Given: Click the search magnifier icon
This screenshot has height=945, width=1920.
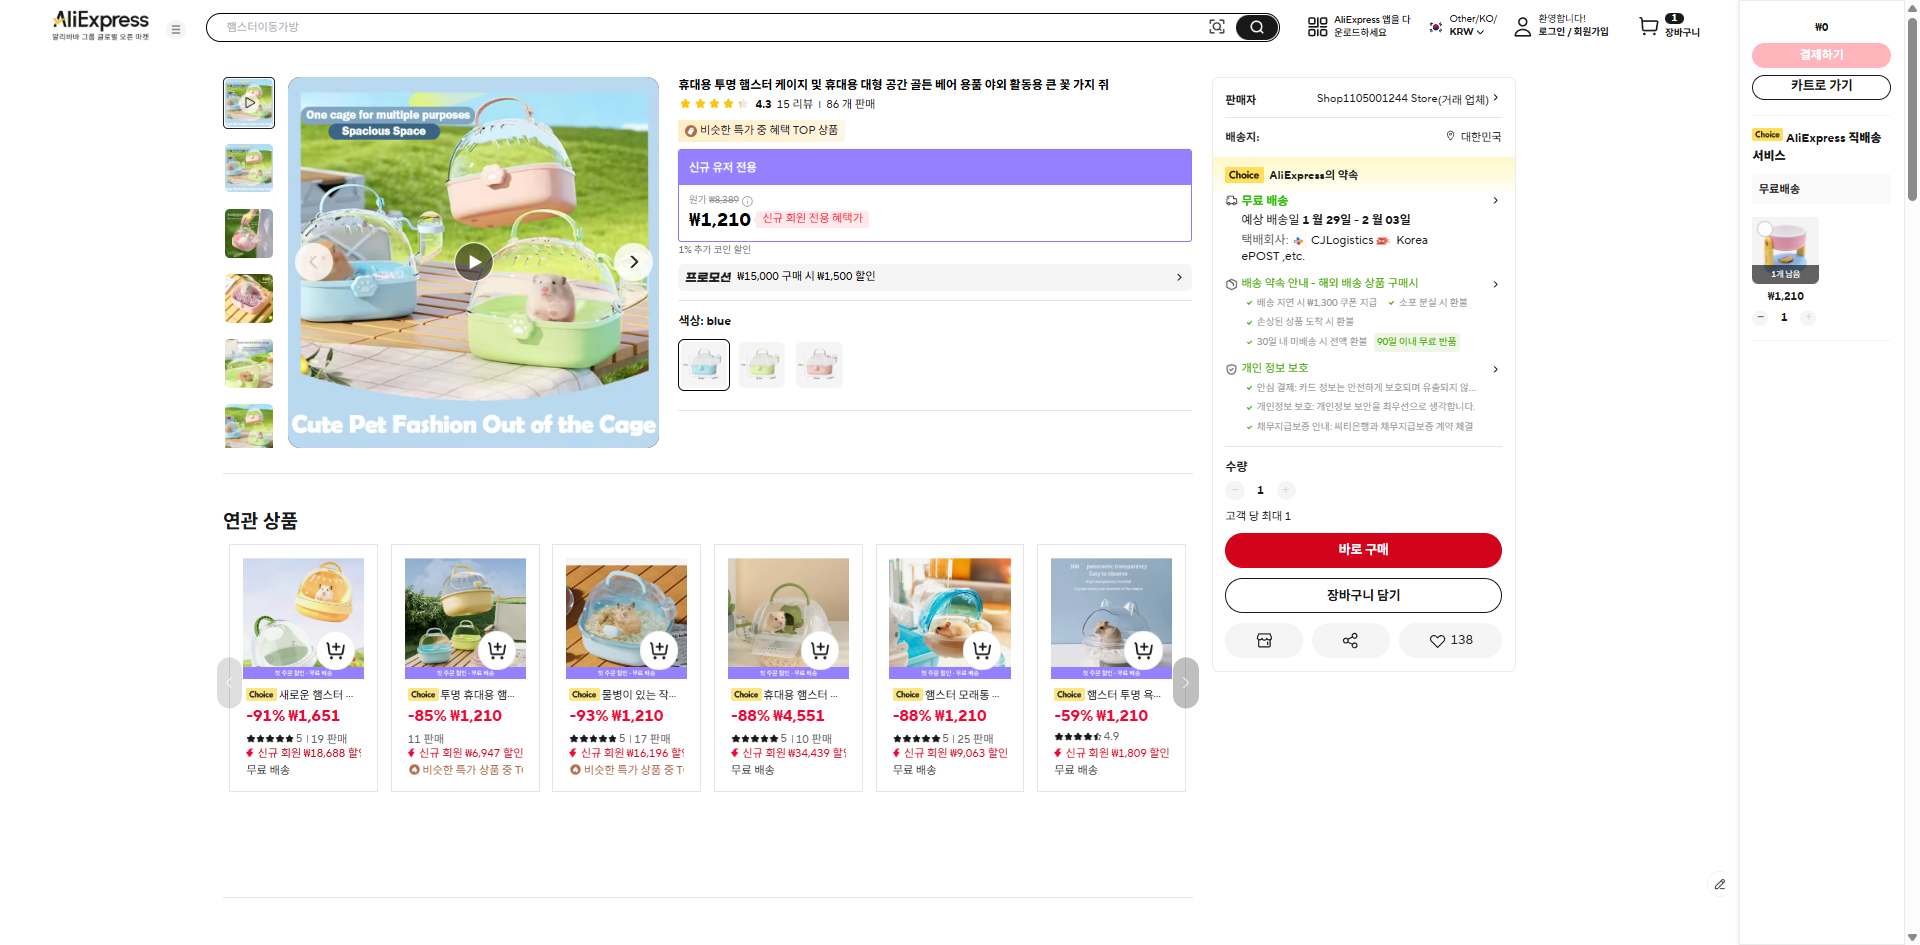Looking at the screenshot, I should [1256, 27].
